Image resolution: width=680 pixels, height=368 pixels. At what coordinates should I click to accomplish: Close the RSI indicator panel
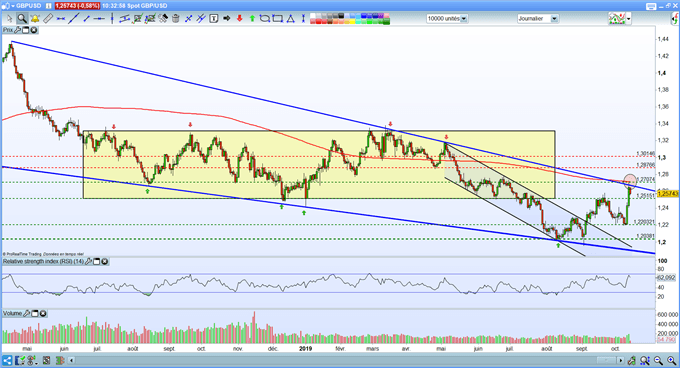coord(105,261)
